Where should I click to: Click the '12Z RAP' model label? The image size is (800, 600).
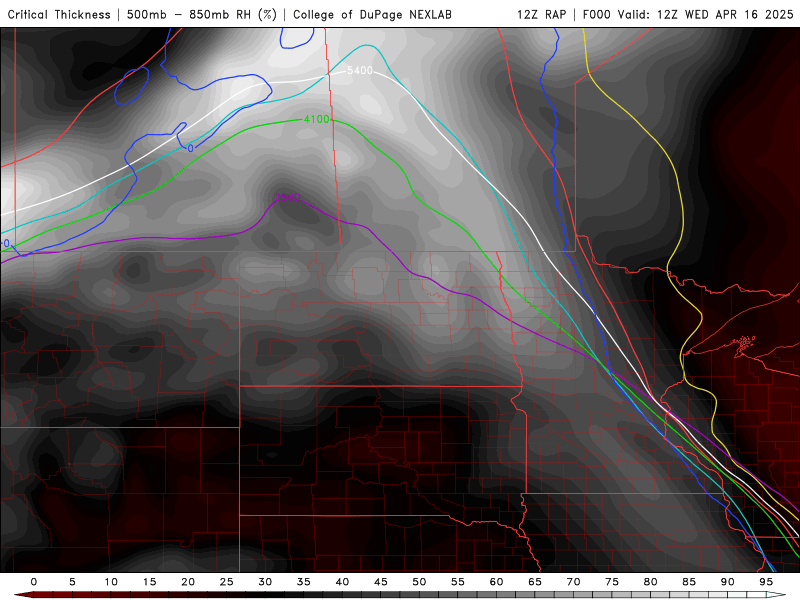point(542,14)
